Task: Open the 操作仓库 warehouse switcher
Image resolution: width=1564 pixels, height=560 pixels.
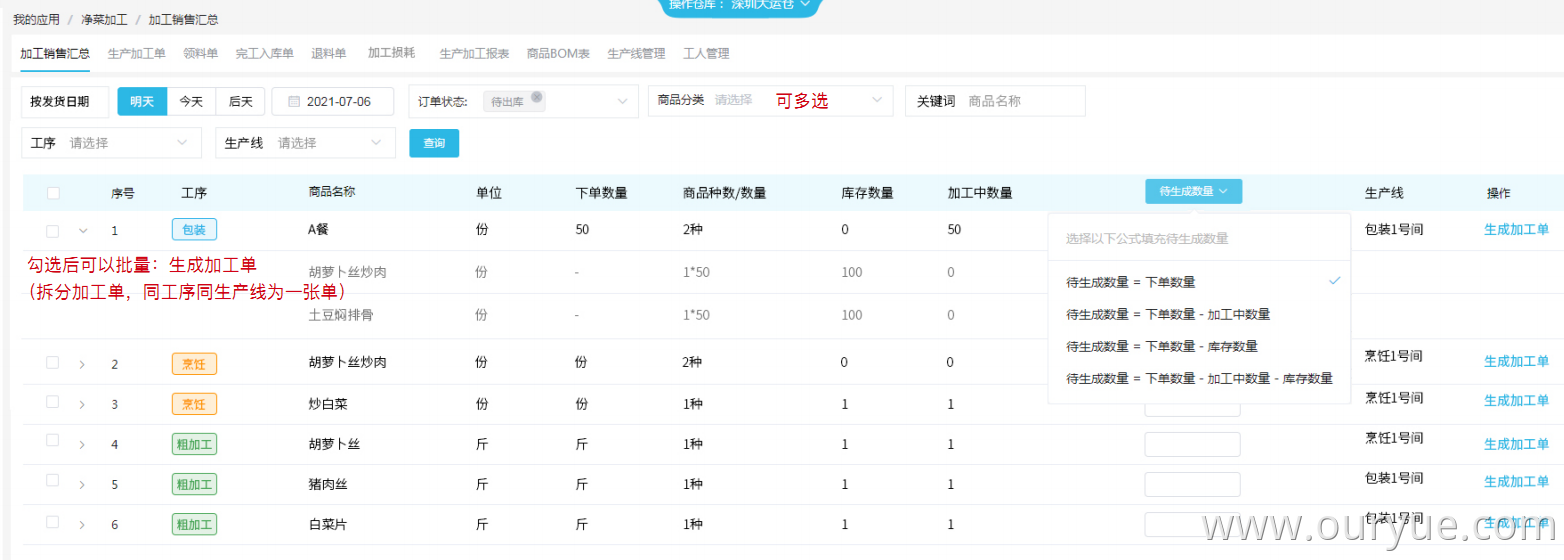Action: pyautogui.click(x=740, y=6)
